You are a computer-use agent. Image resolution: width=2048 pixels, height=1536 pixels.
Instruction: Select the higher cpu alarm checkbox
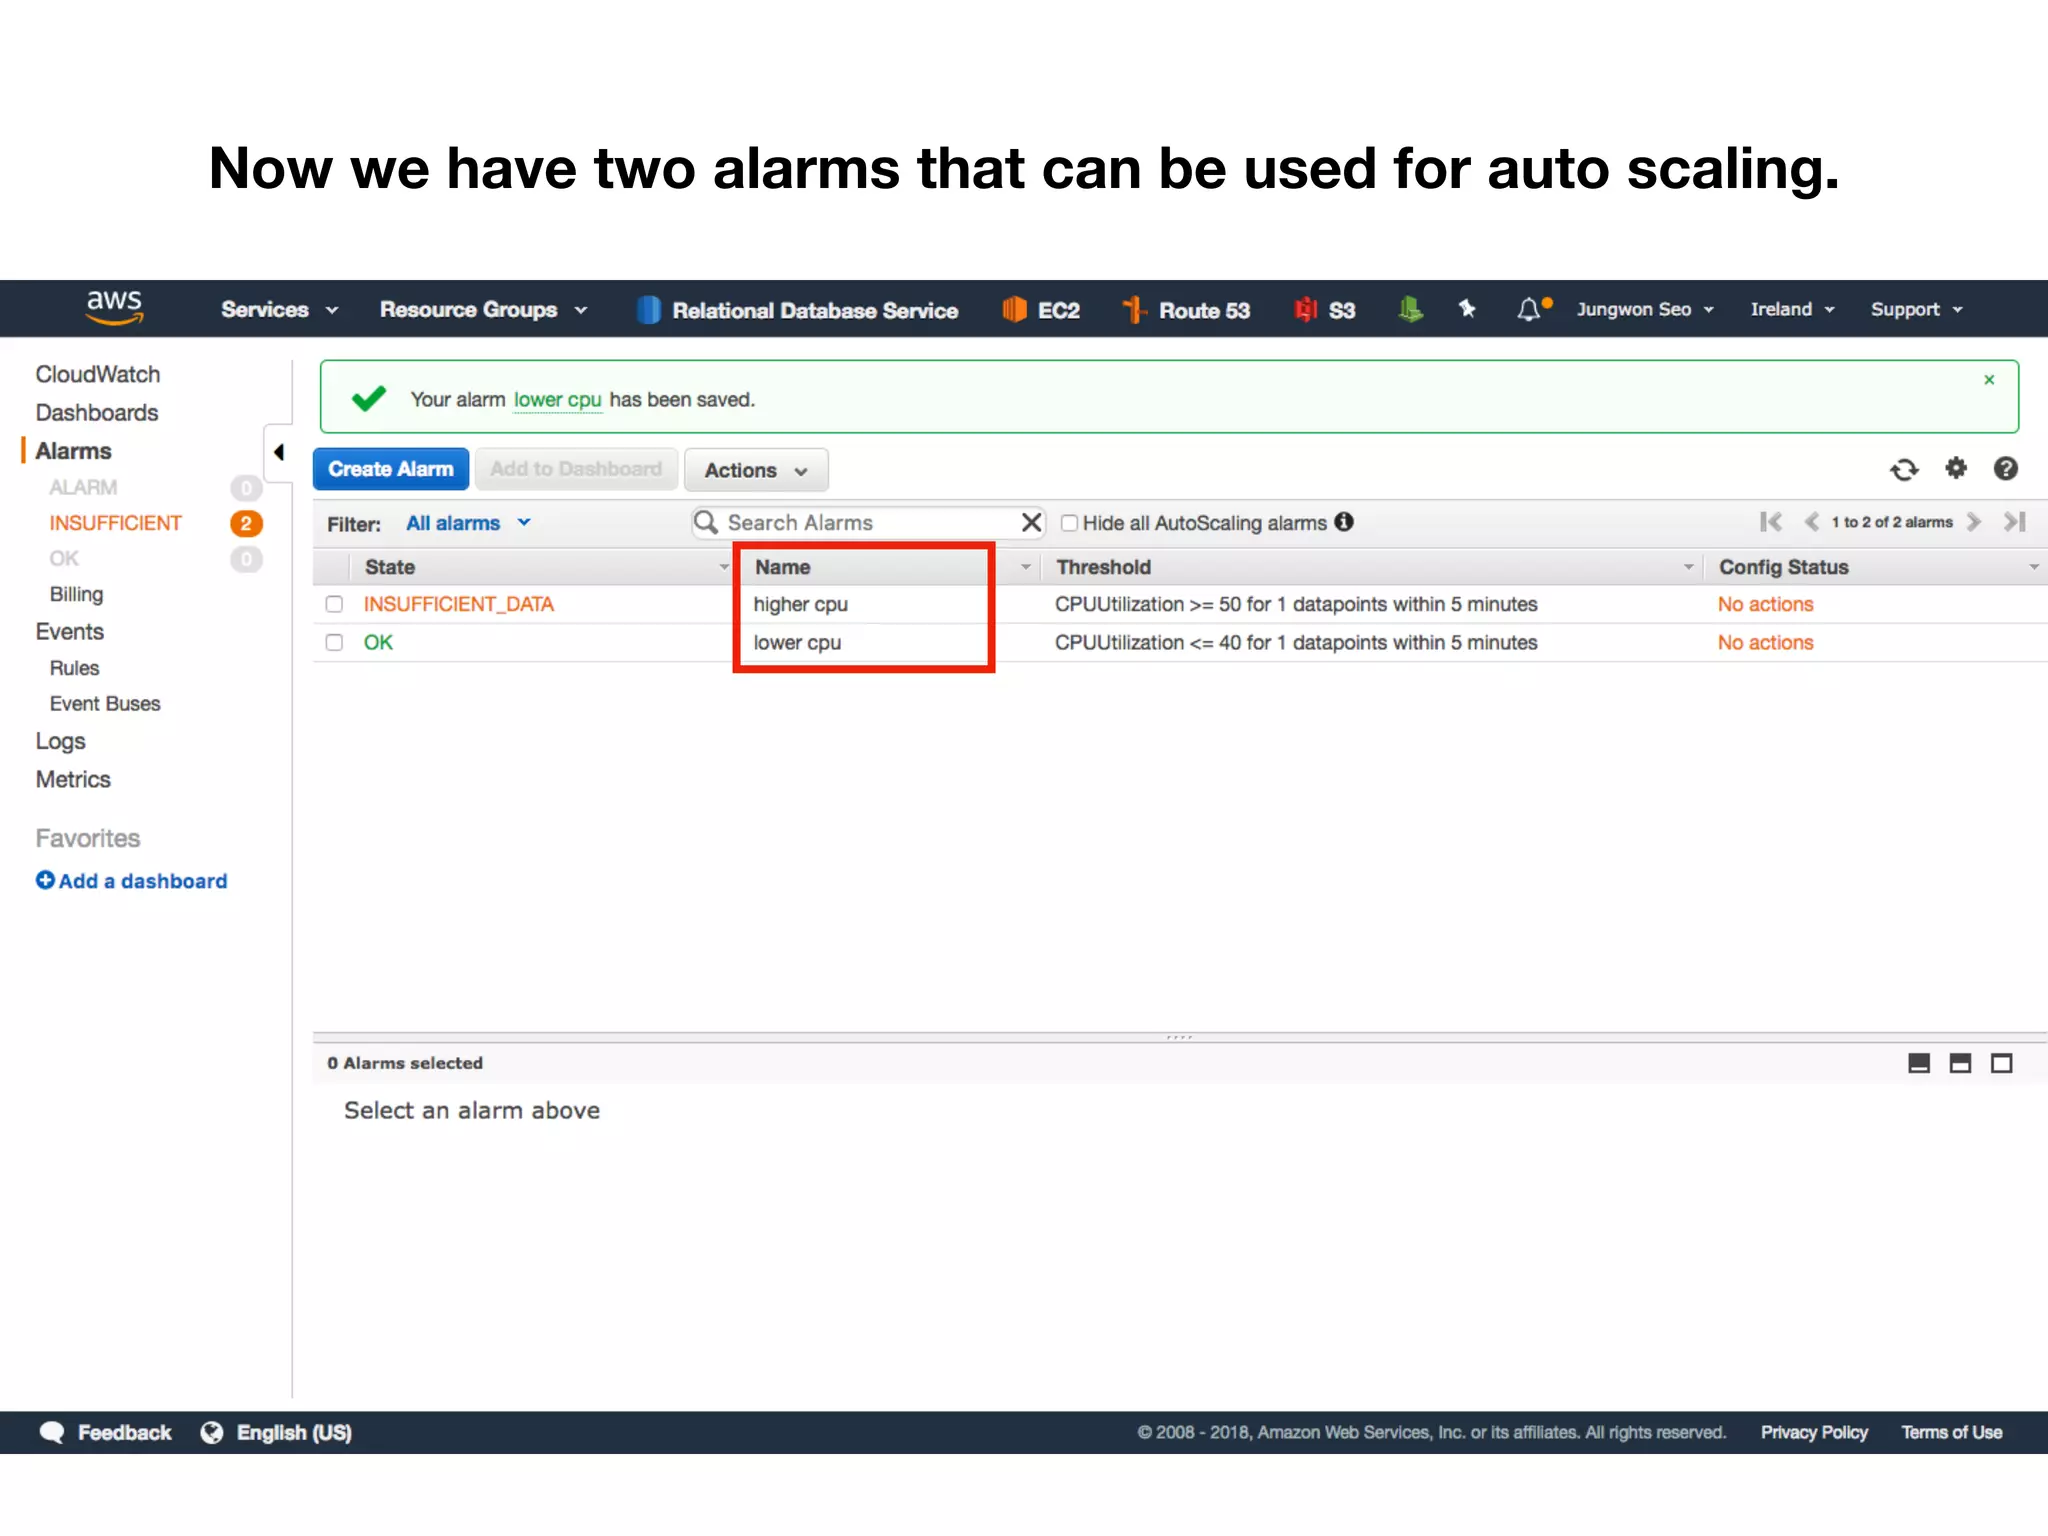(334, 604)
